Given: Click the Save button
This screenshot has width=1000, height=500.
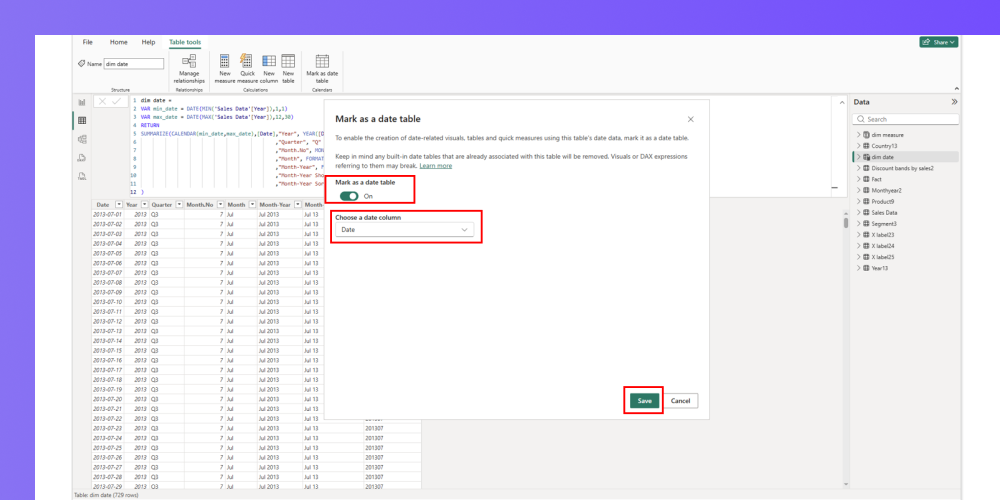Looking at the screenshot, I should (644, 401).
